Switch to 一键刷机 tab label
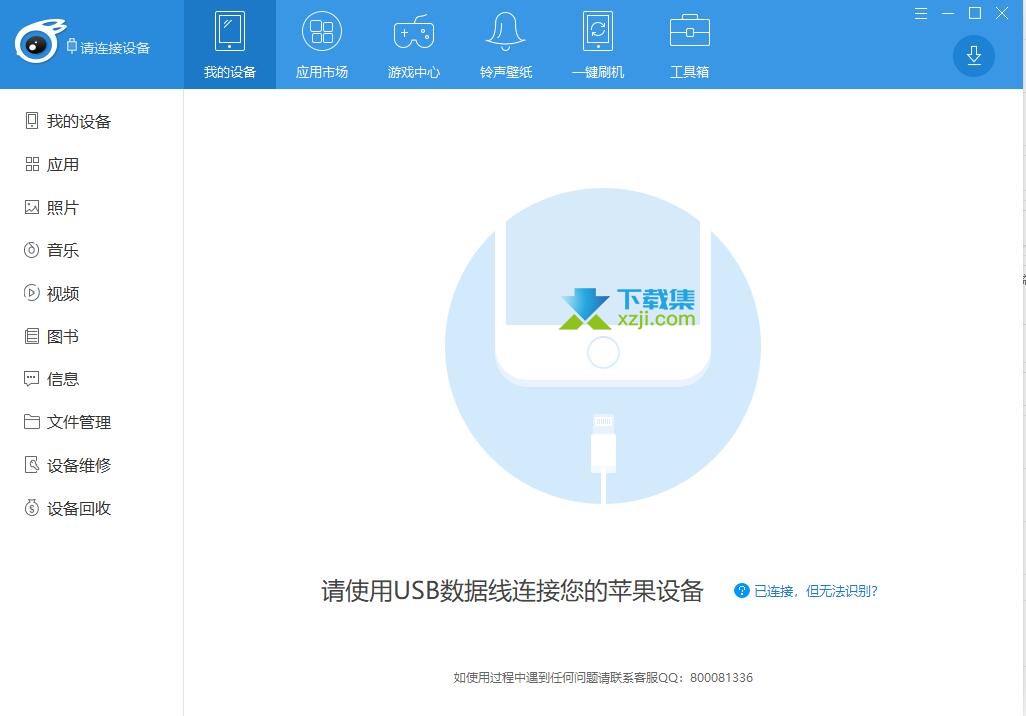1026x716 pixels. tap(598, 72)
